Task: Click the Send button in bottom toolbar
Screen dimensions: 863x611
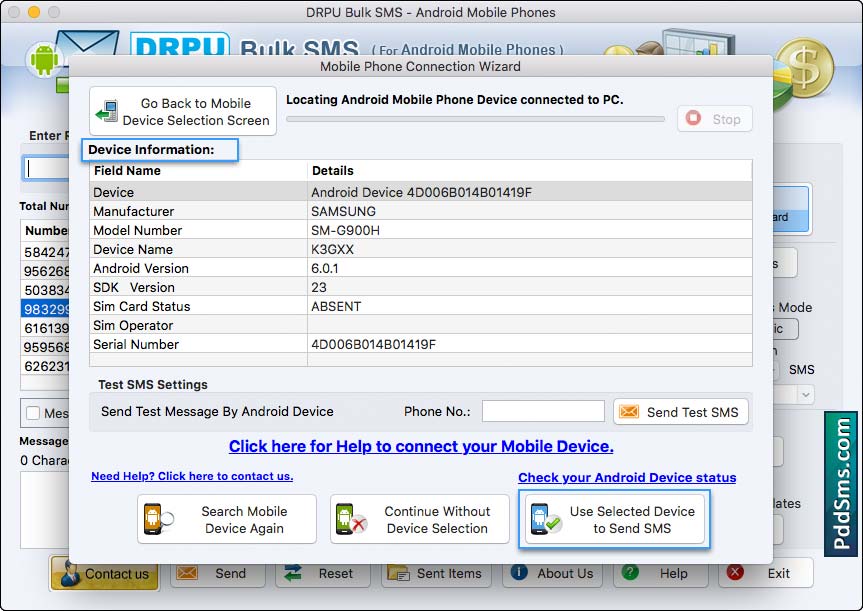Action: (x=218, y=573)
